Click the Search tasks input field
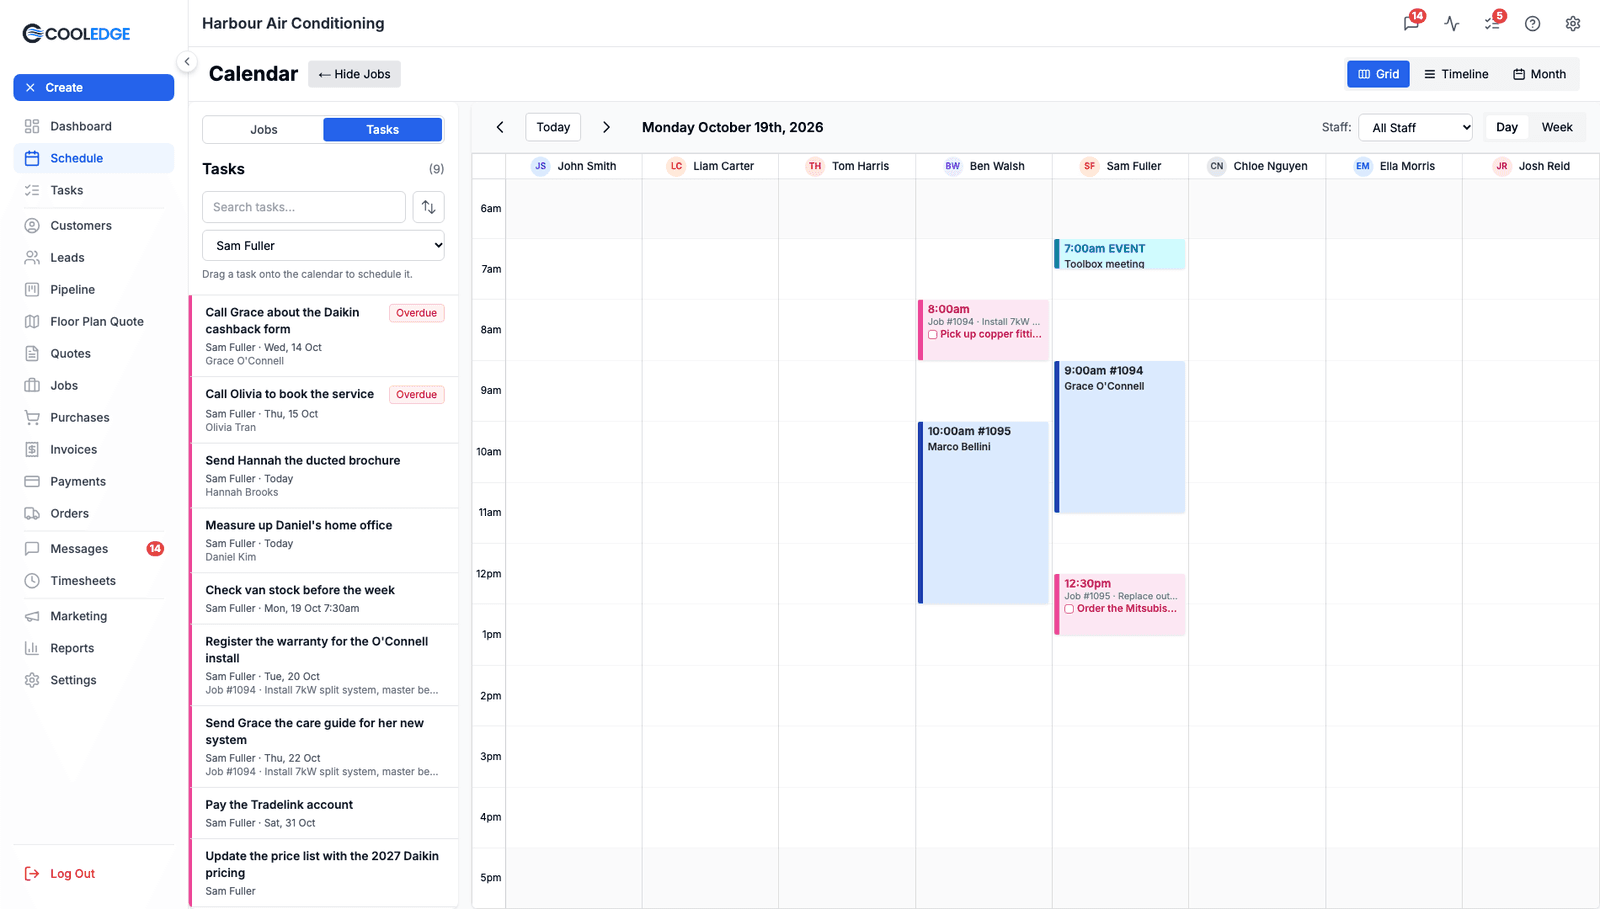This screenshot has height=909, width=1600. pos(304,207)
